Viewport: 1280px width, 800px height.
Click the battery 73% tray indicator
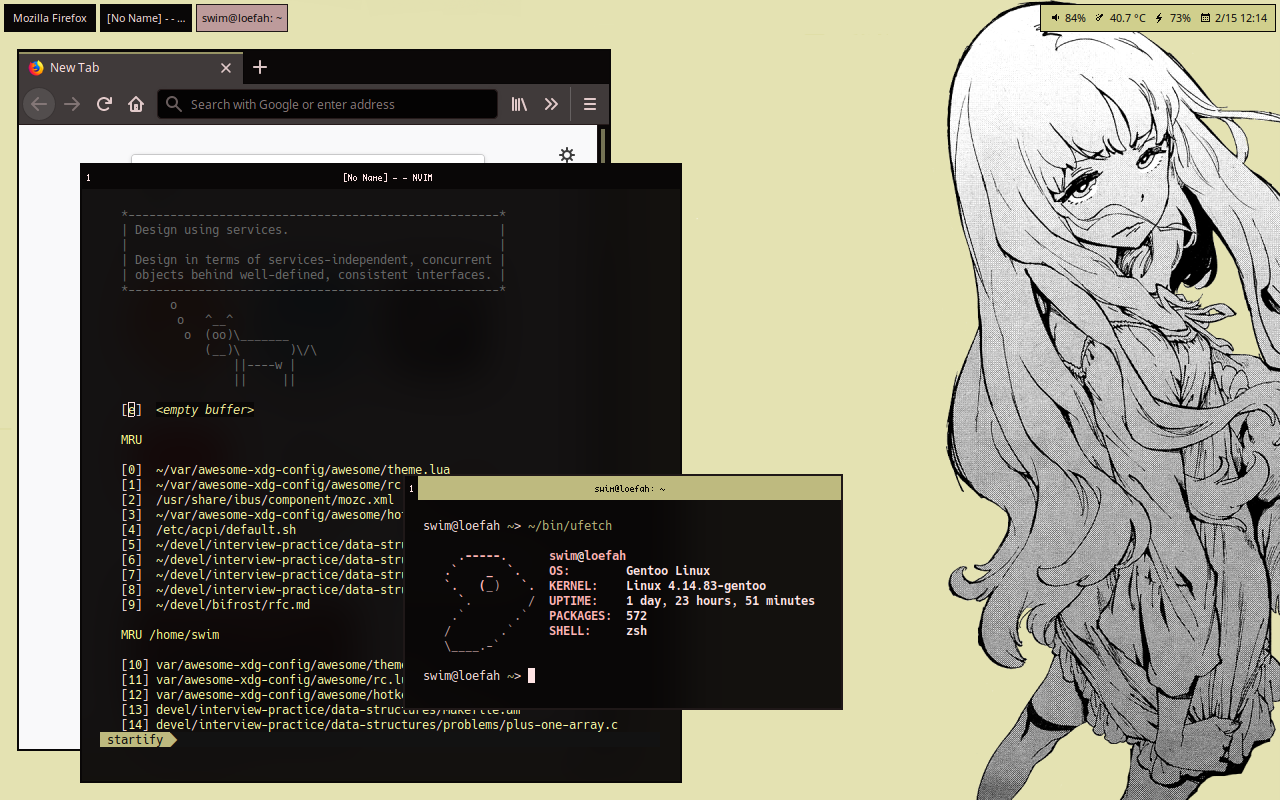[1173, 18]
